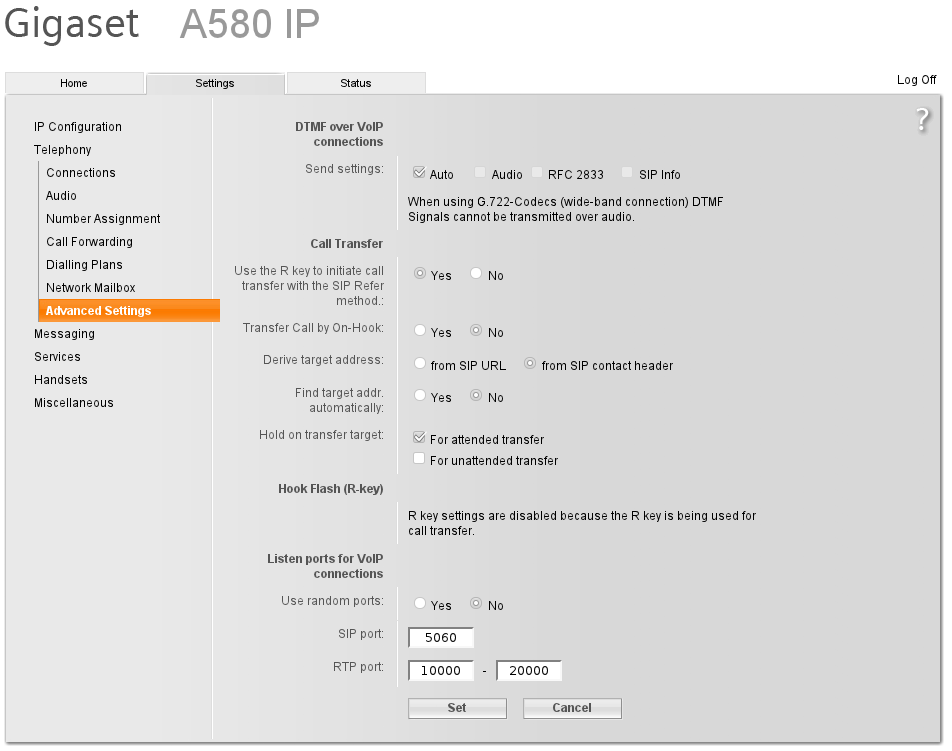Go to the Status tab
This screenshot has height=751, width=952.
(x=356, y=83)
